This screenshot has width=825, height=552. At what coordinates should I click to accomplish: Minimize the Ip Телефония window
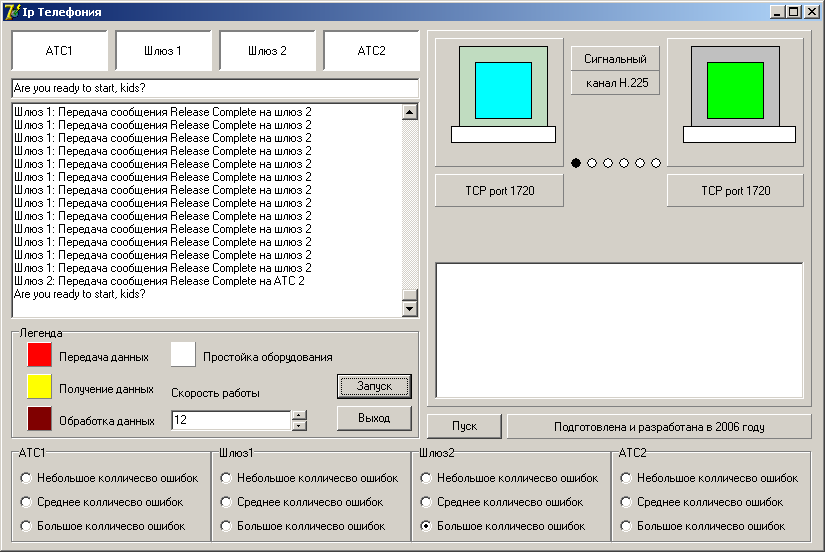point(777,12)
